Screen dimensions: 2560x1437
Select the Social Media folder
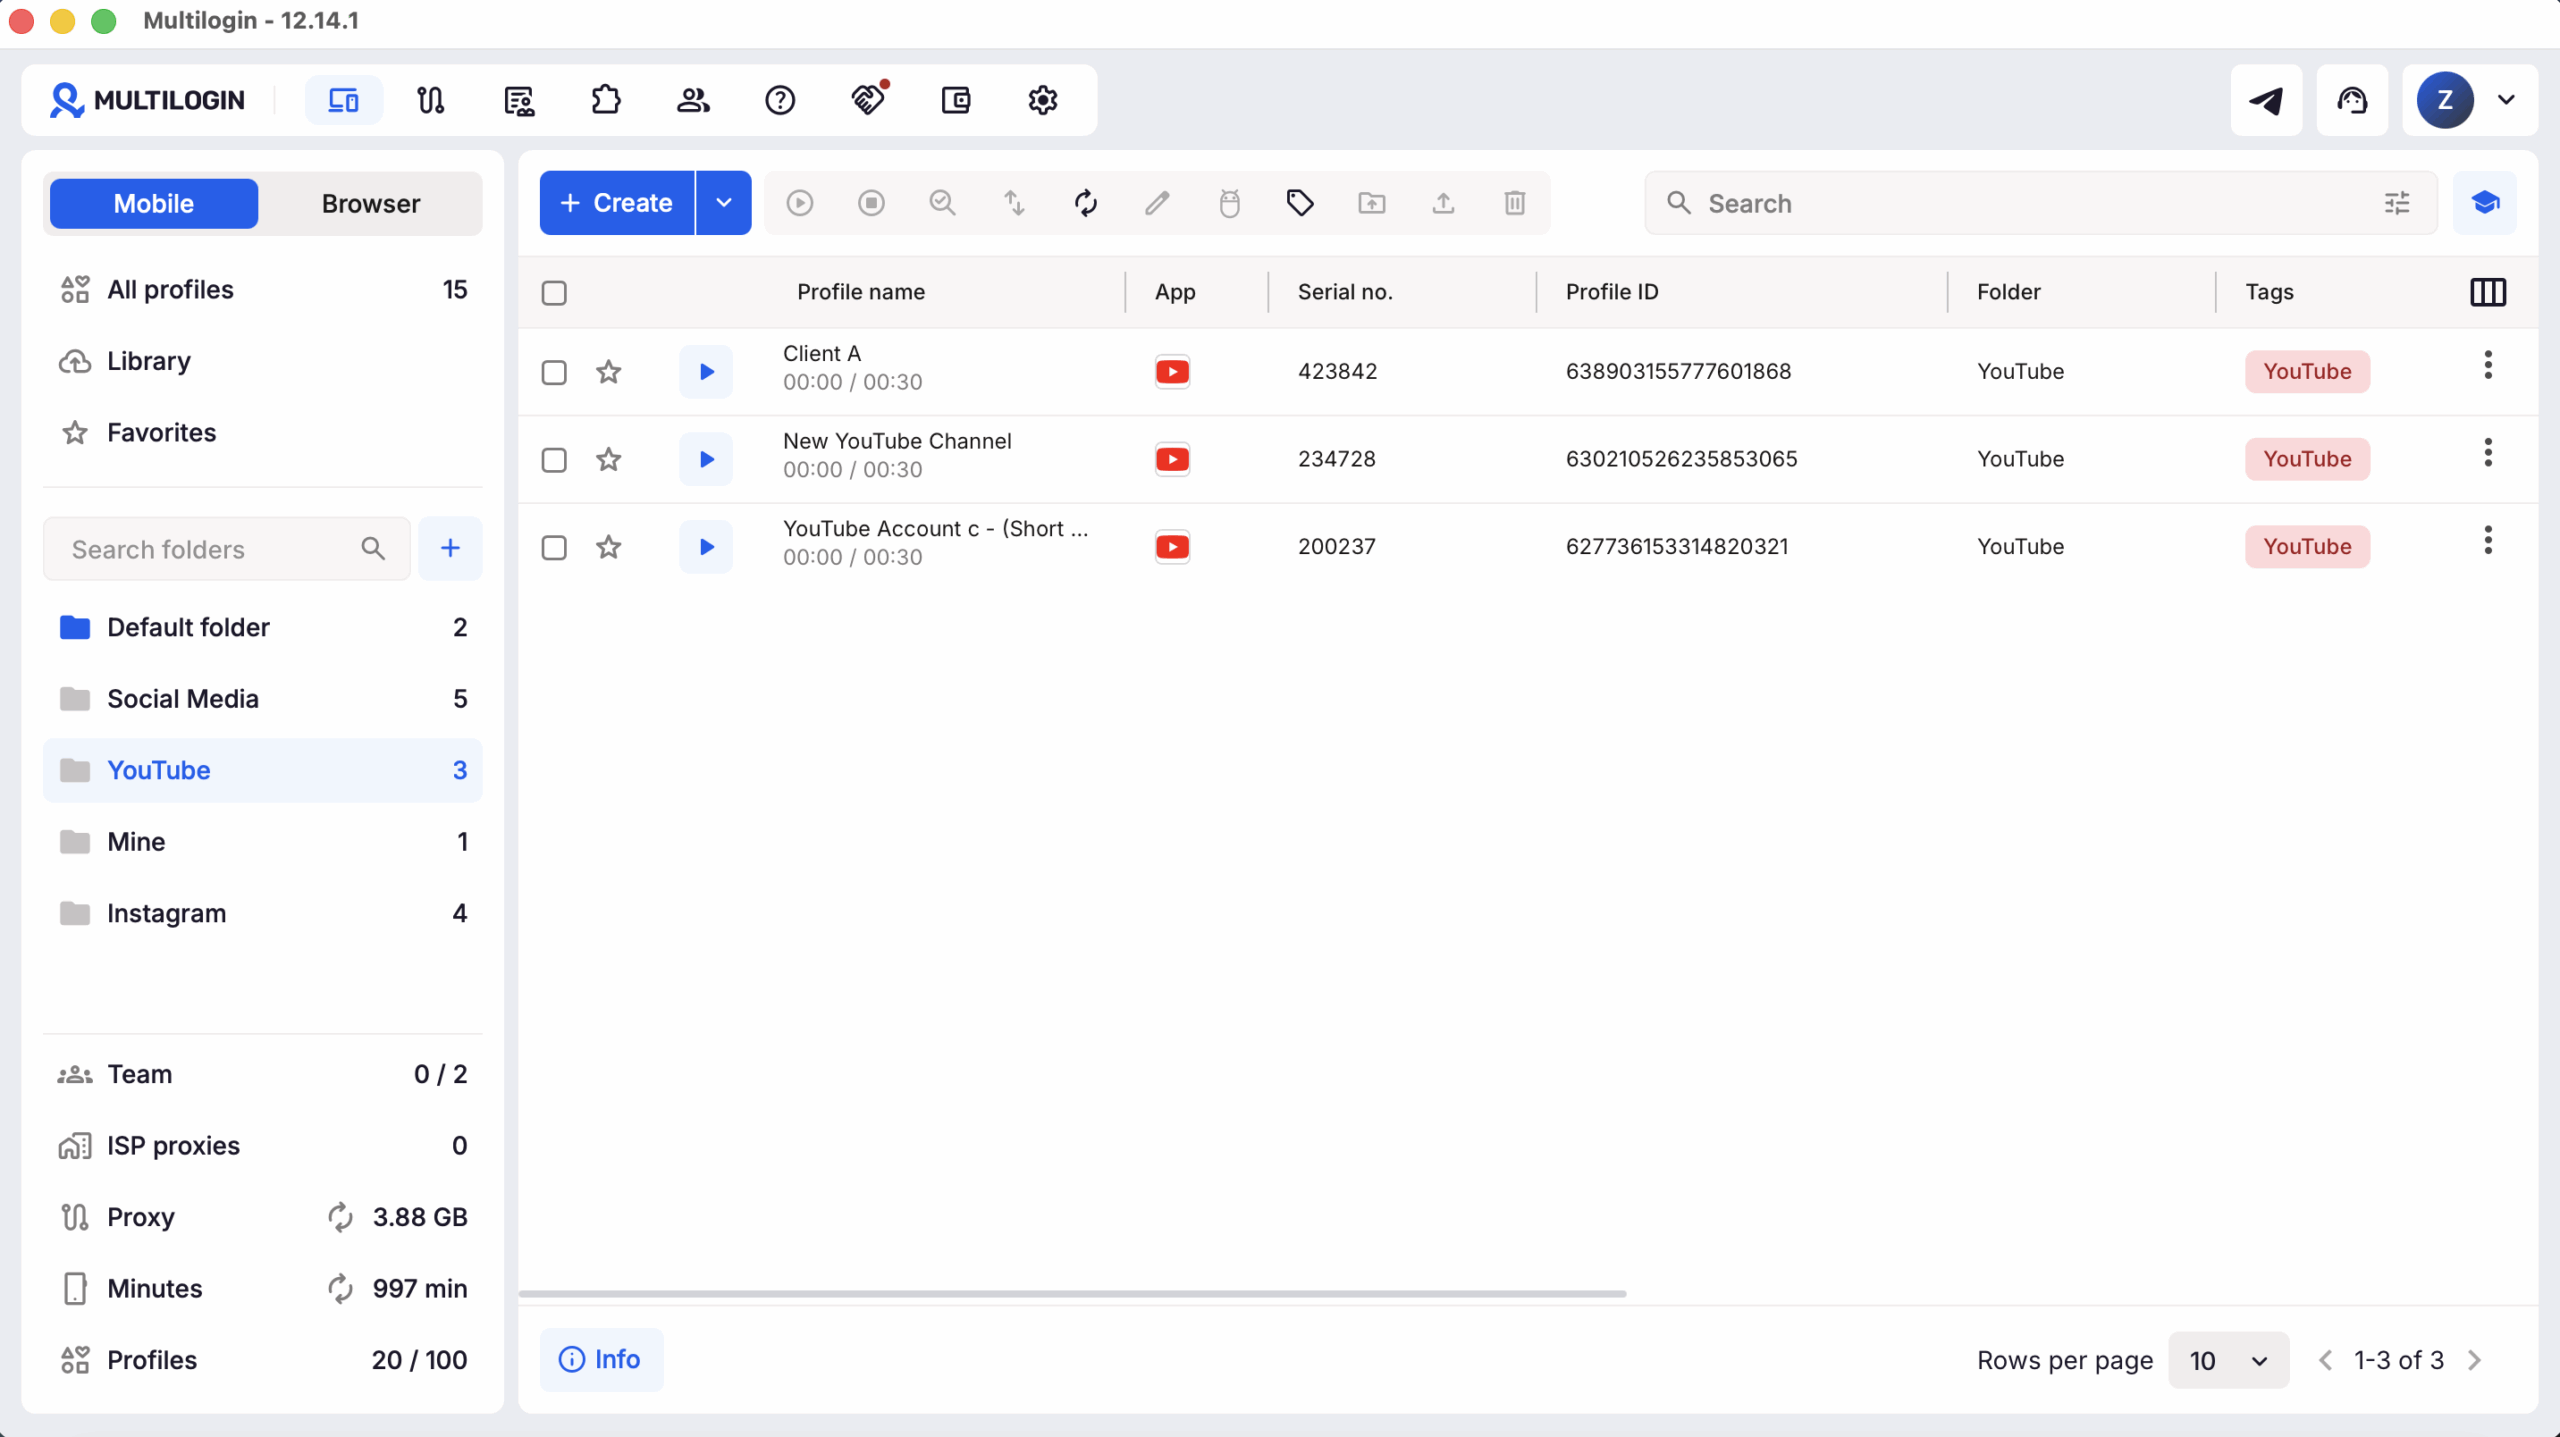(x=263, y=699)
